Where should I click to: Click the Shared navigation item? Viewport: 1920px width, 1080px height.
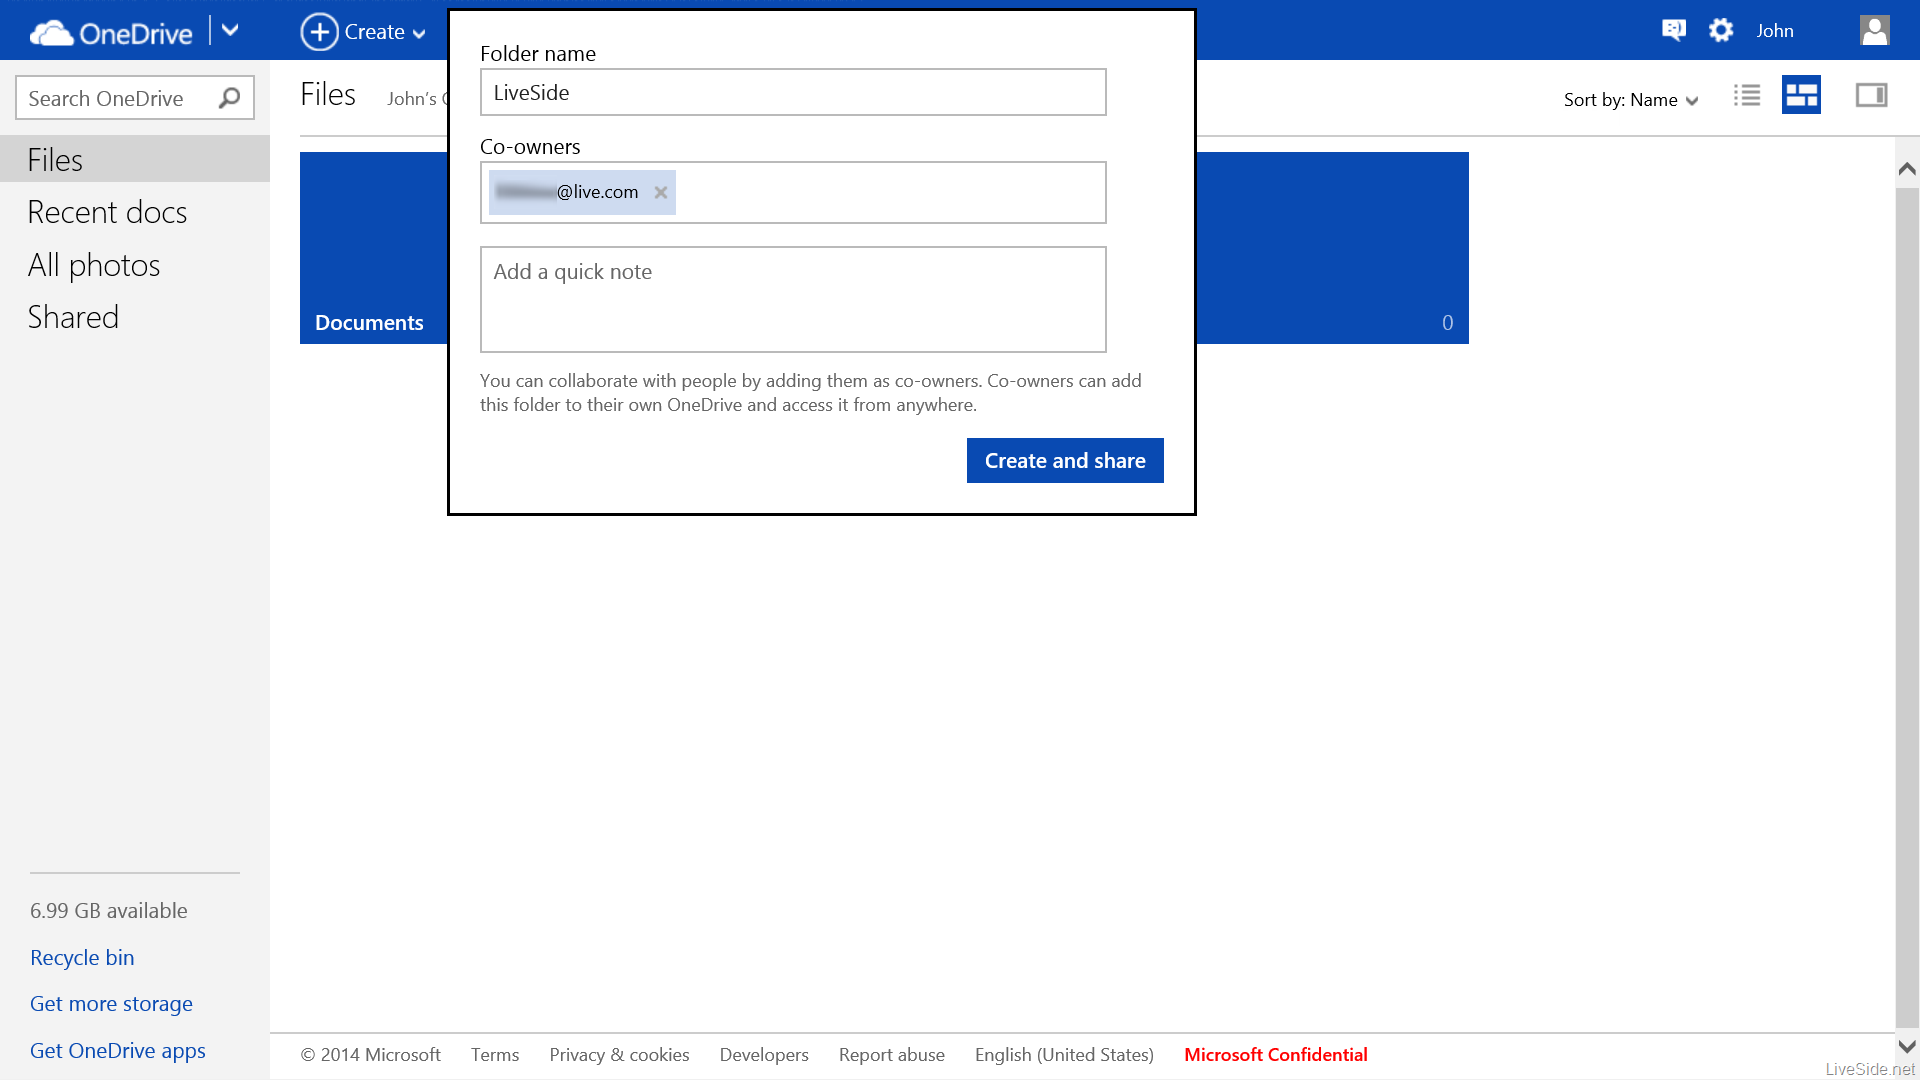74,316
